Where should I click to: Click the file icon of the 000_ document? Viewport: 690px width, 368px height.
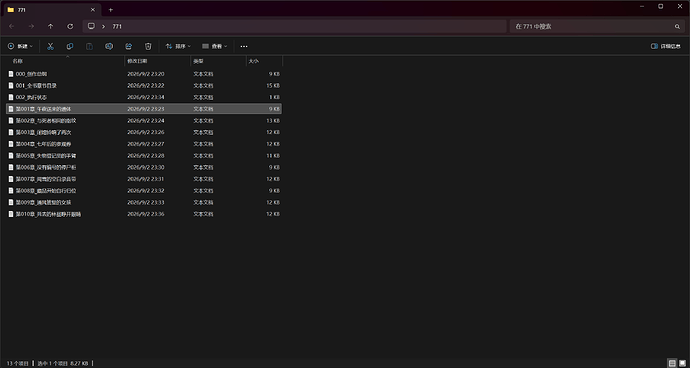pyautogui.click(x=11, y=74)
